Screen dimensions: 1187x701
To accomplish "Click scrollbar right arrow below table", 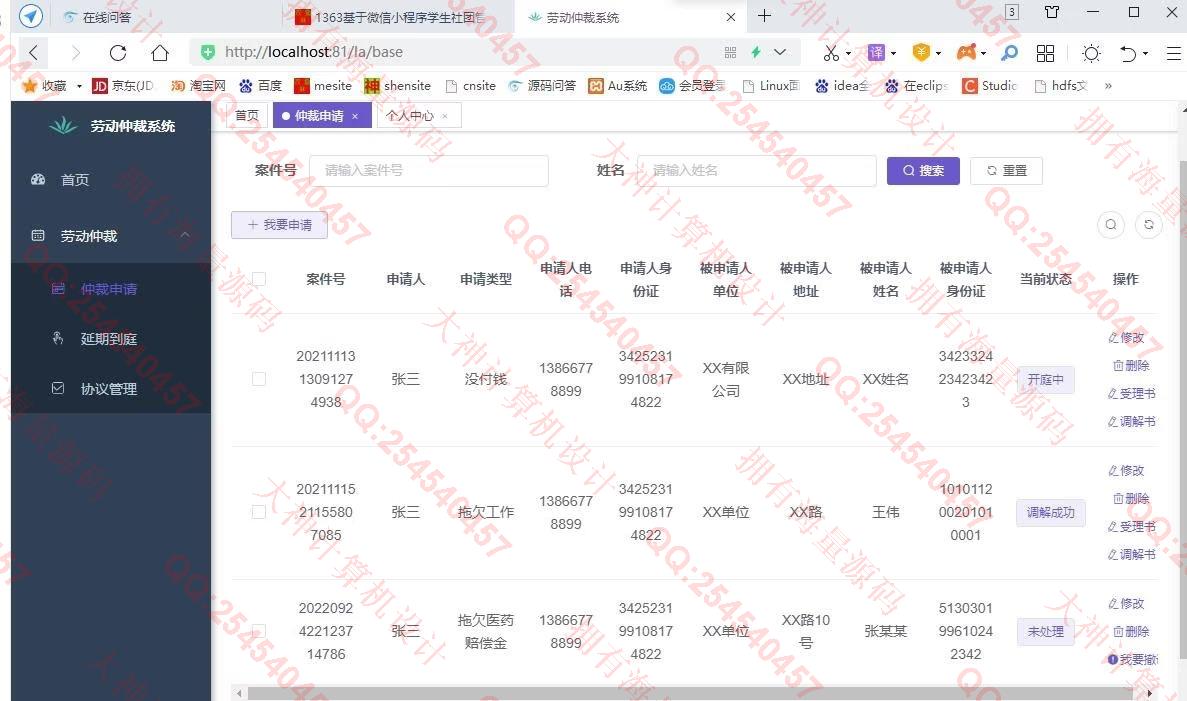I will [x=1149, y=693].
